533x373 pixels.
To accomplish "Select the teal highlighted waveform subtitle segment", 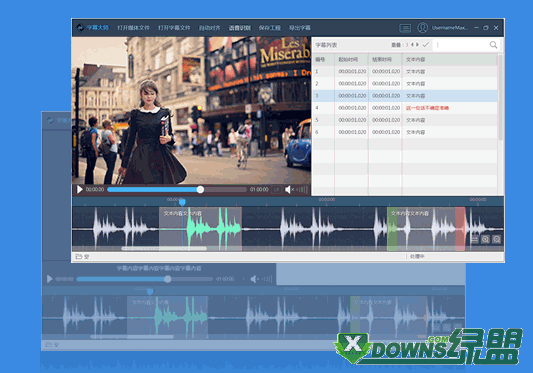I will point(200,228).
